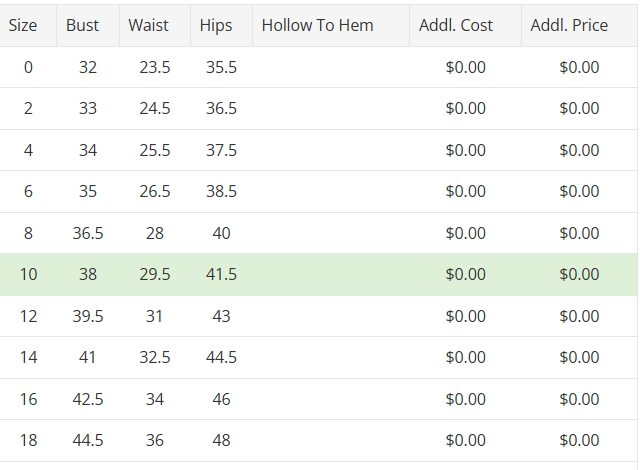Screen dimensions: 640x470
Task: Sort by the Waist column header
Action: coord(149,25)
